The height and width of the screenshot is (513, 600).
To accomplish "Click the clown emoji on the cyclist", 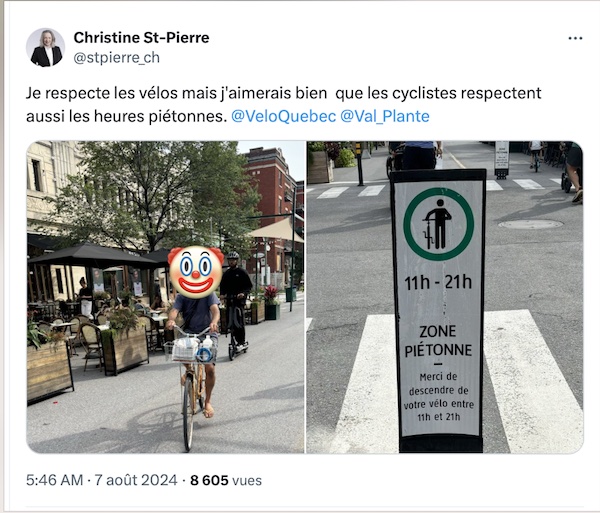I will click(x=196, y=271).
